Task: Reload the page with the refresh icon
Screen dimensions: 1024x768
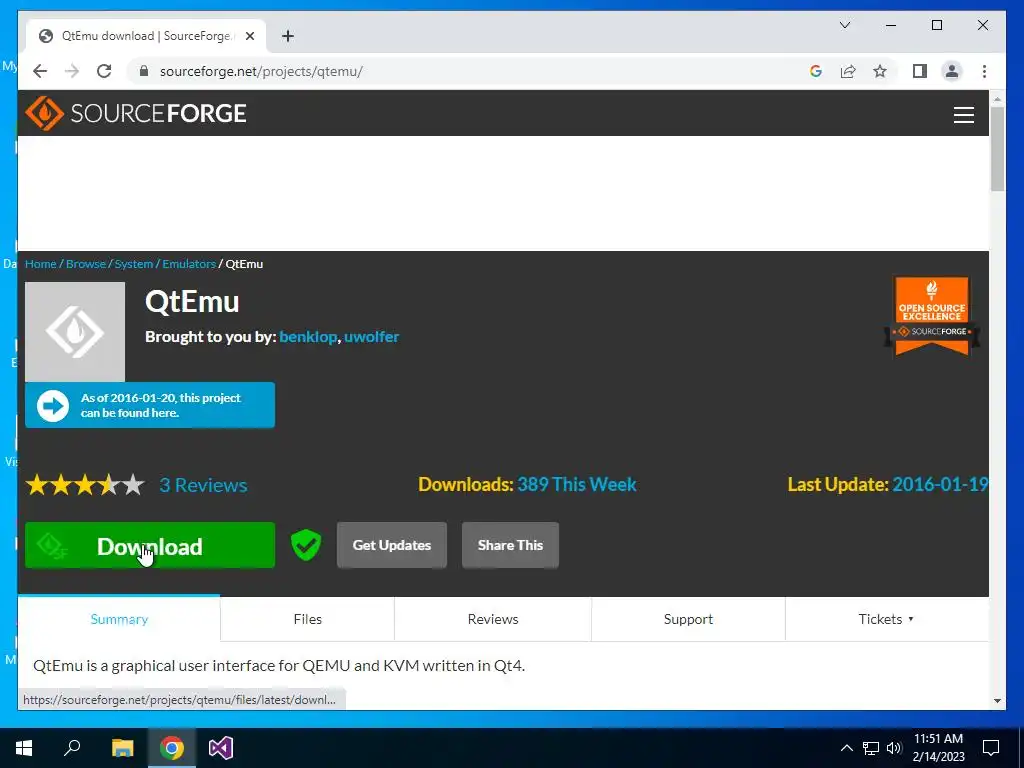Action: click(104, 71)
